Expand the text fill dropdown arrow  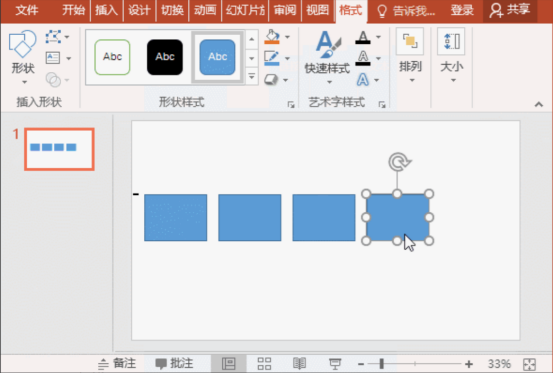pos(378,37)
